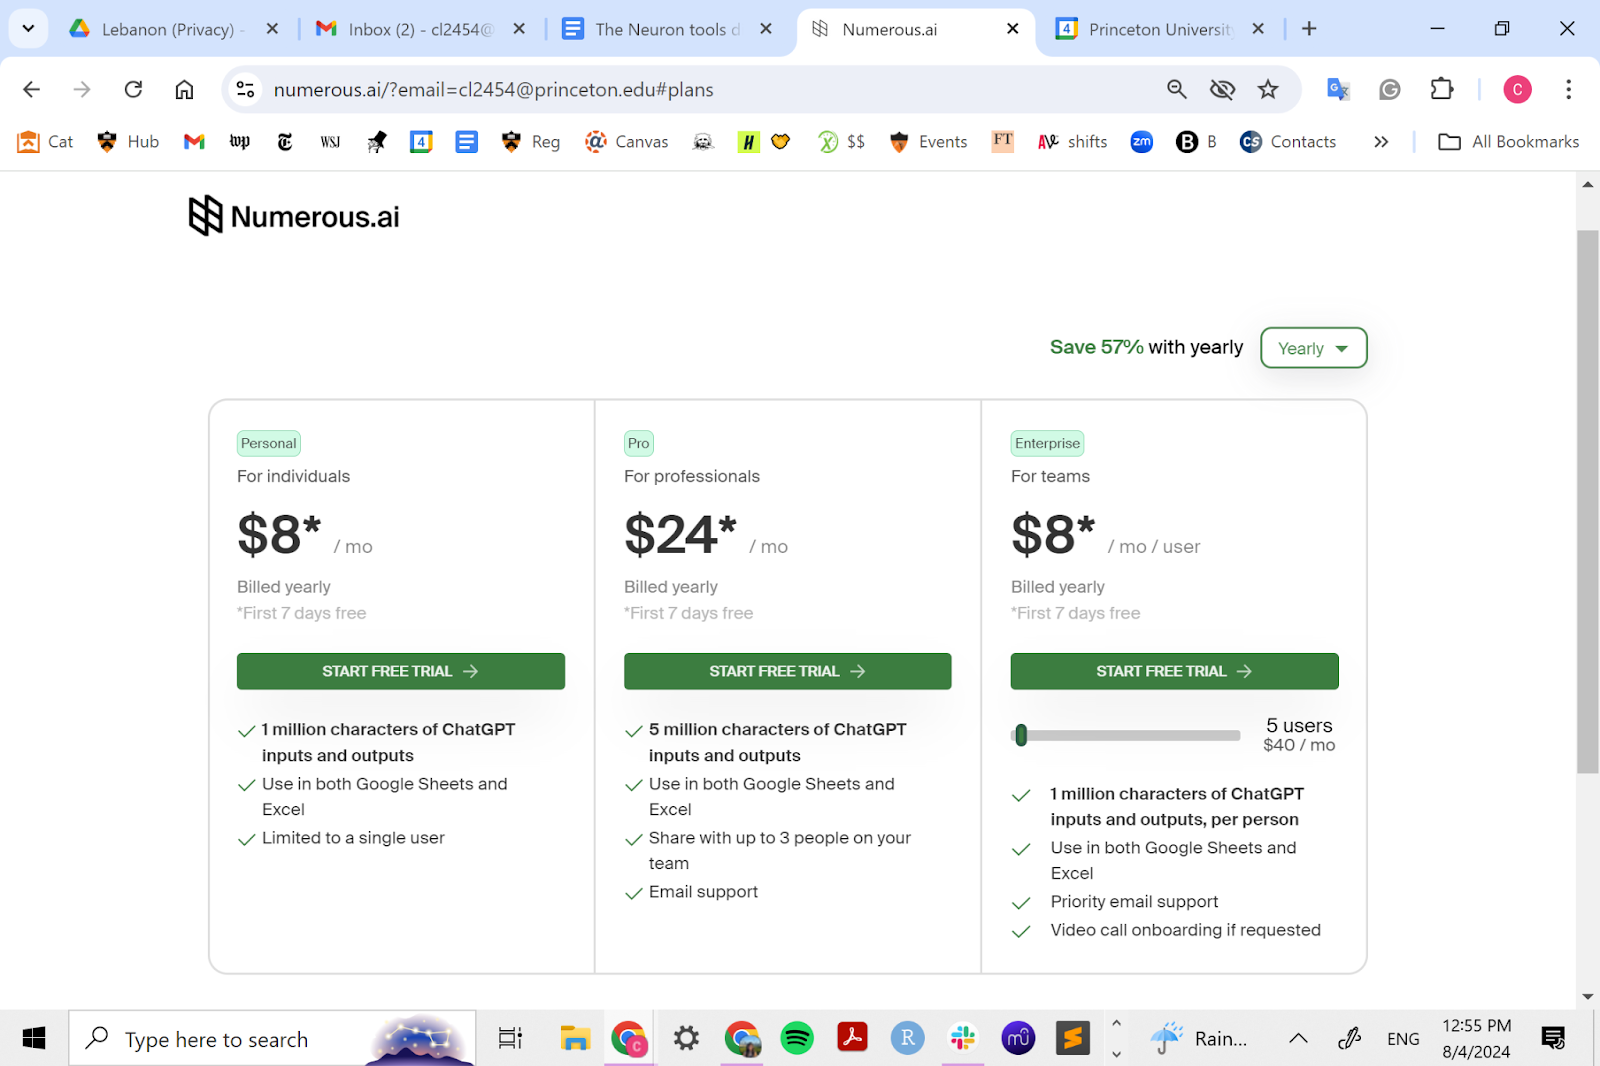Image resolution: width=1600 pixels, height=1066 pixels.
Task: Open the Contacts bookmark
Action: pos(1288,142)
